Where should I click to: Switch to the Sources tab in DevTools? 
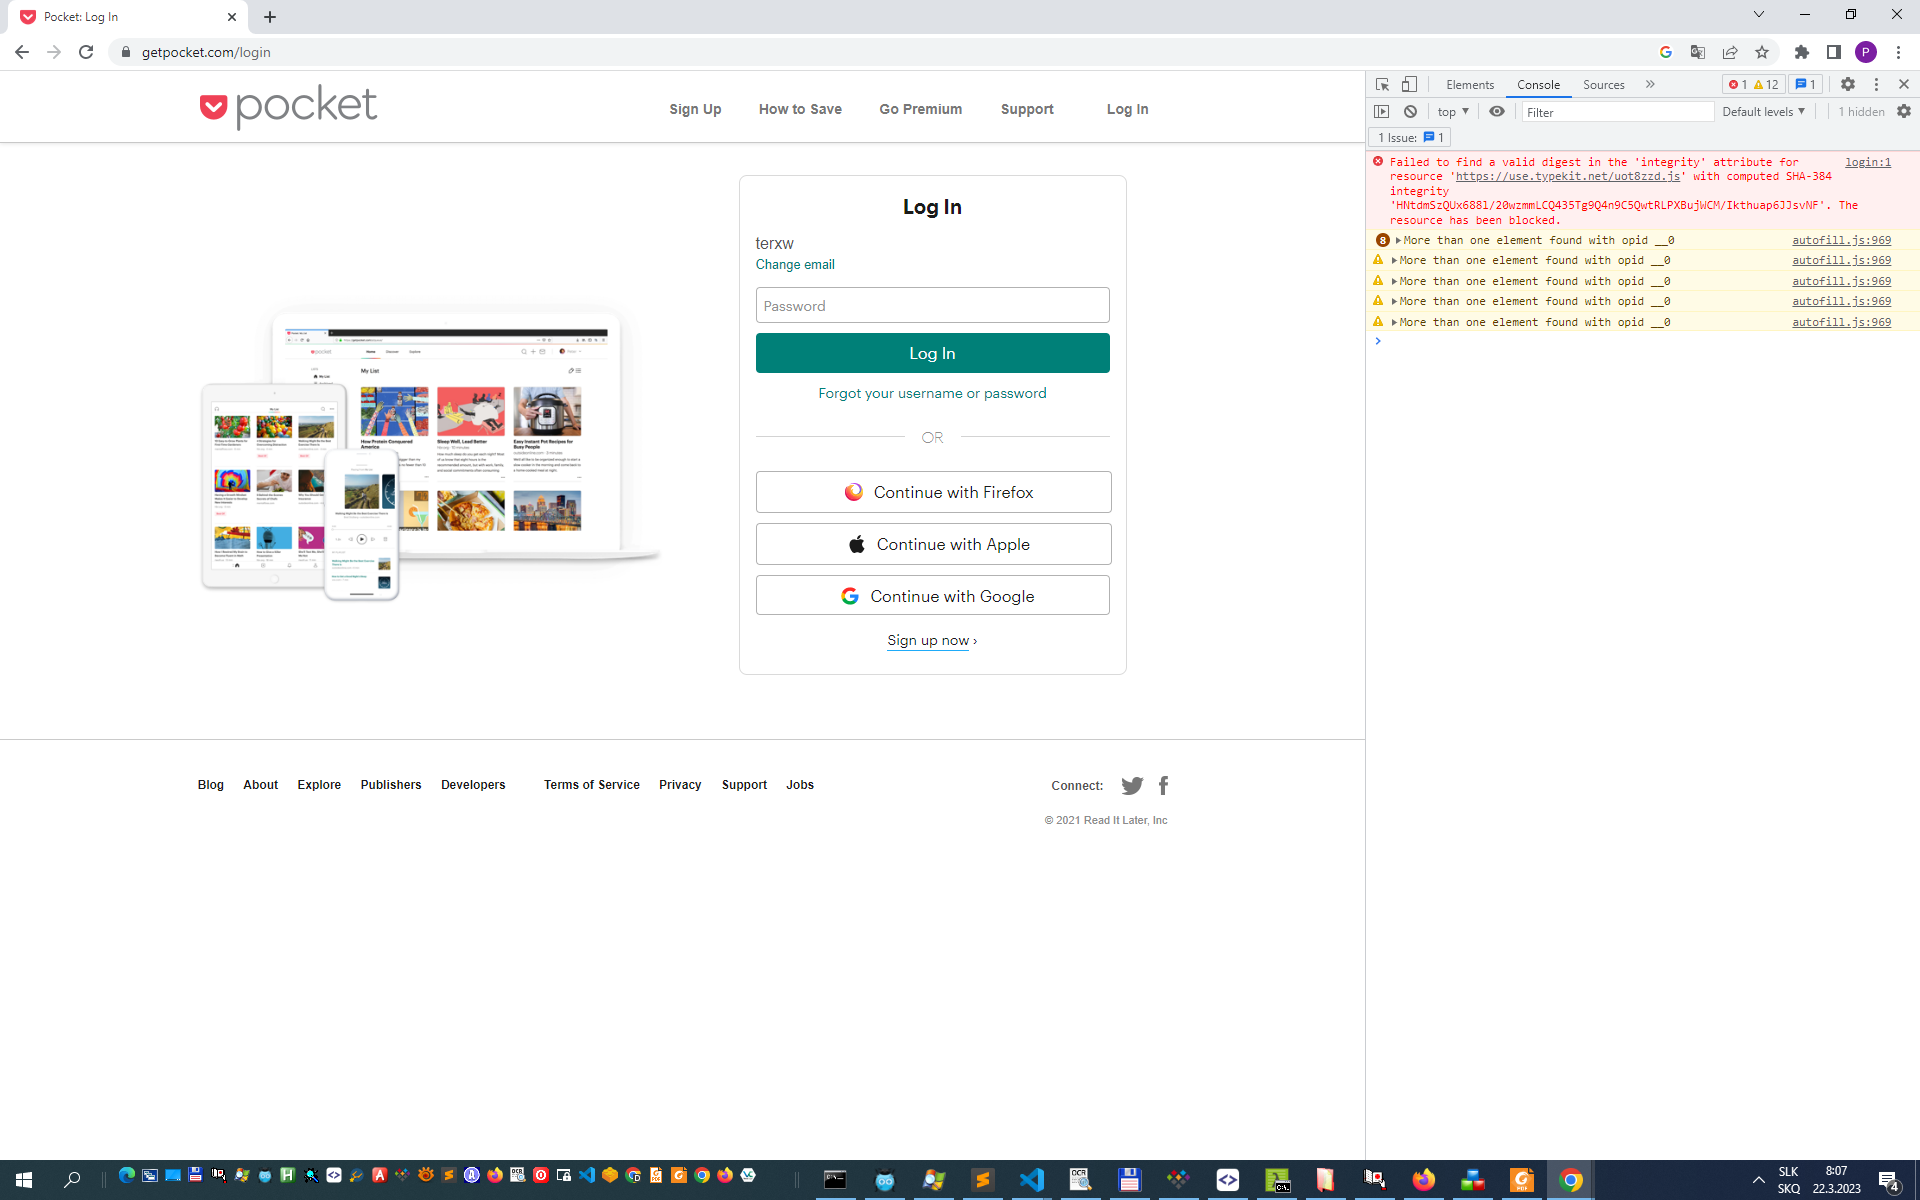1604,85
